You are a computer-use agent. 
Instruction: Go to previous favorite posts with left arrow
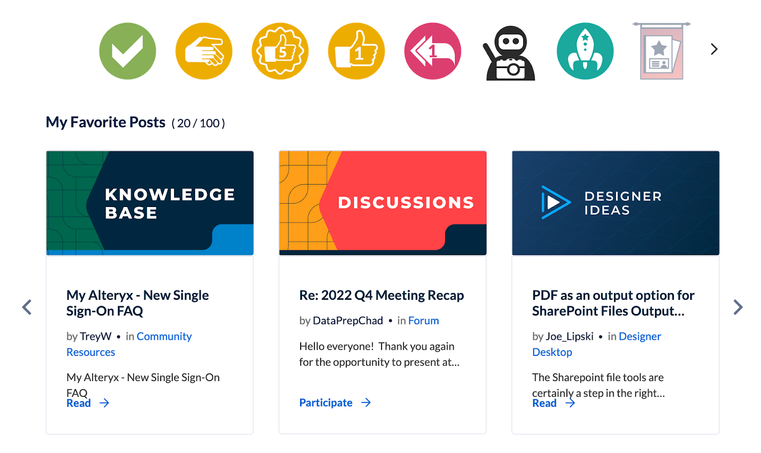(27, 307)
